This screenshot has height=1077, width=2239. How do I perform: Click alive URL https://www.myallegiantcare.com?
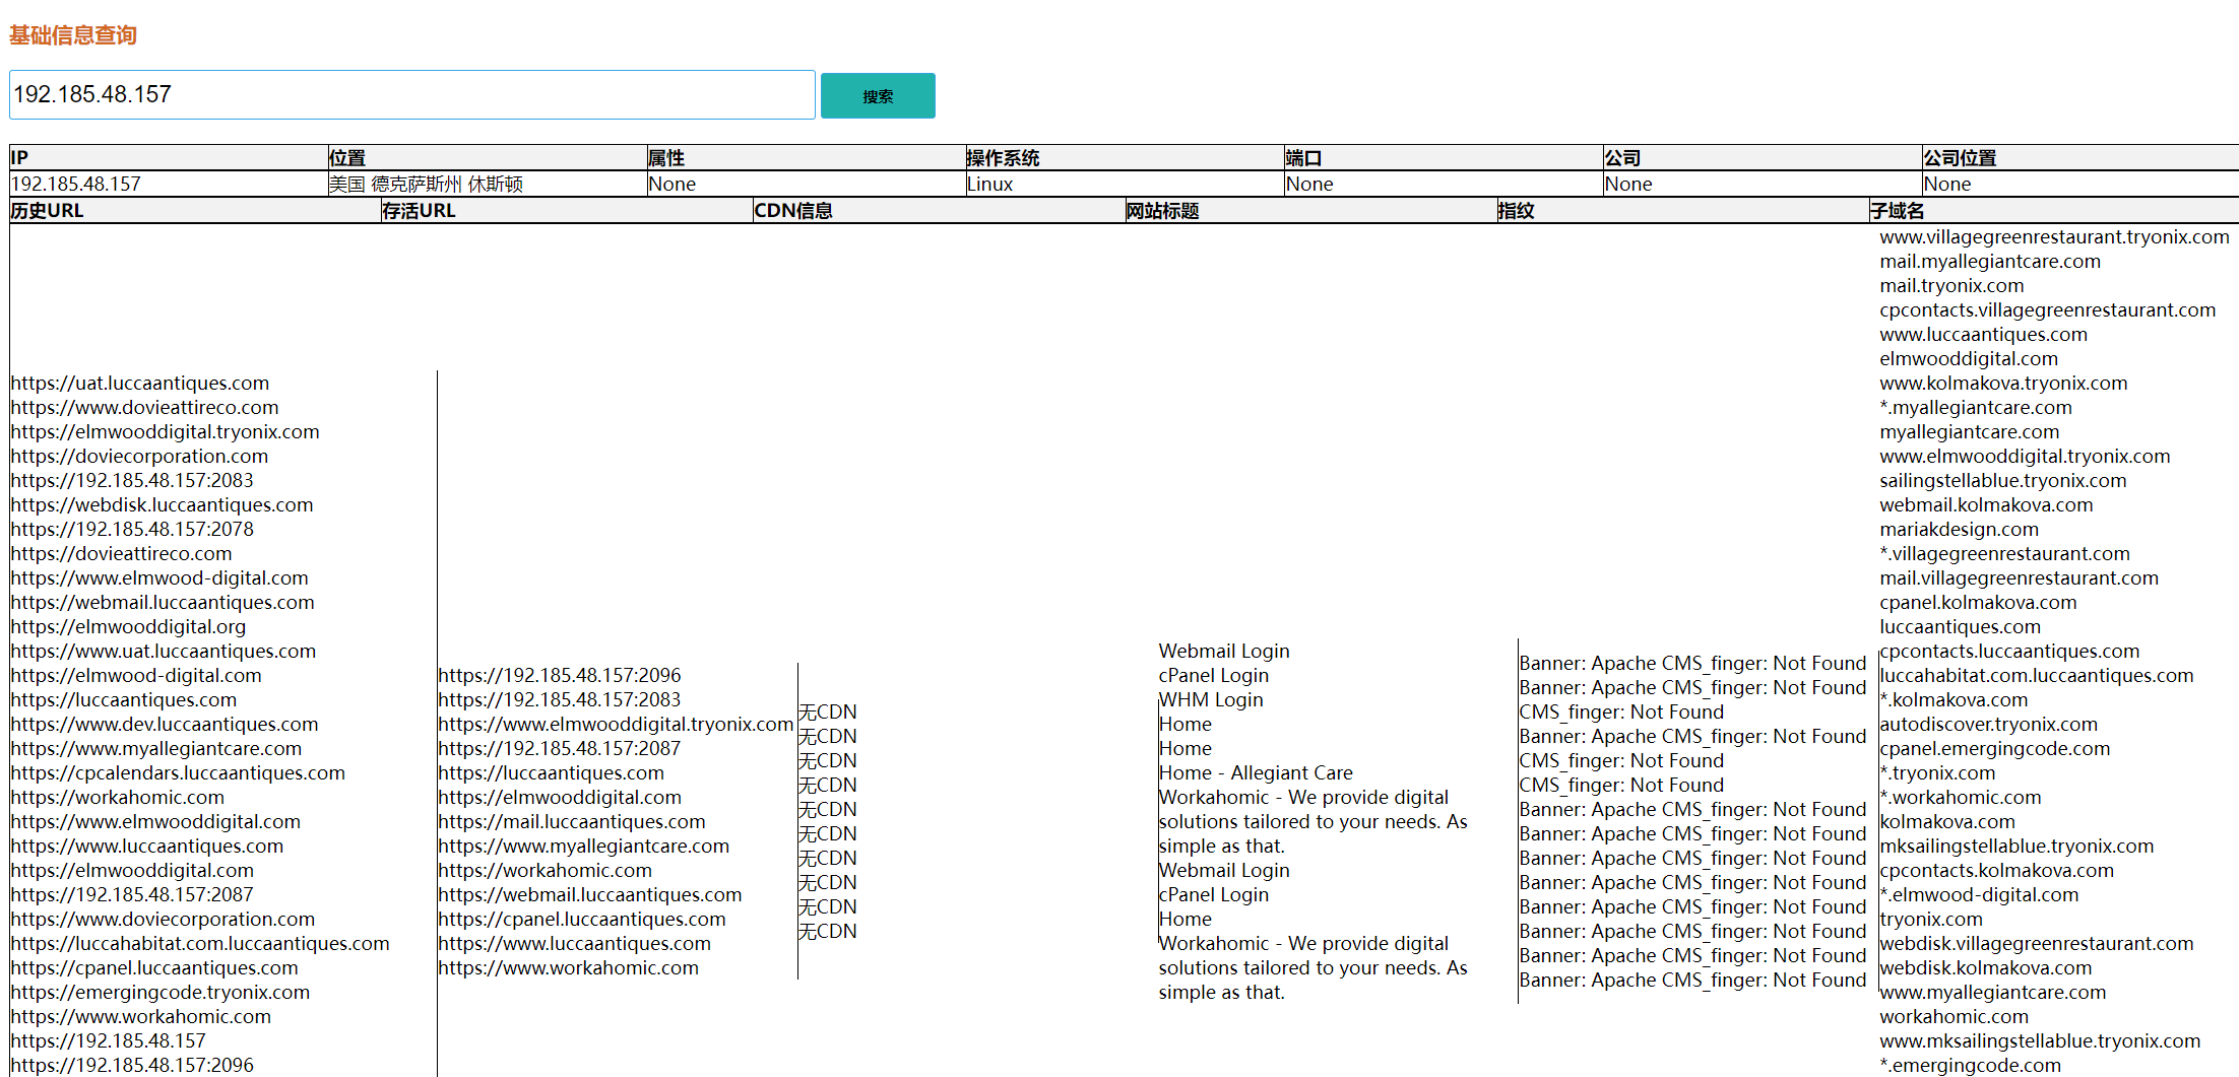pyautogui.click(x=584, y=846)
